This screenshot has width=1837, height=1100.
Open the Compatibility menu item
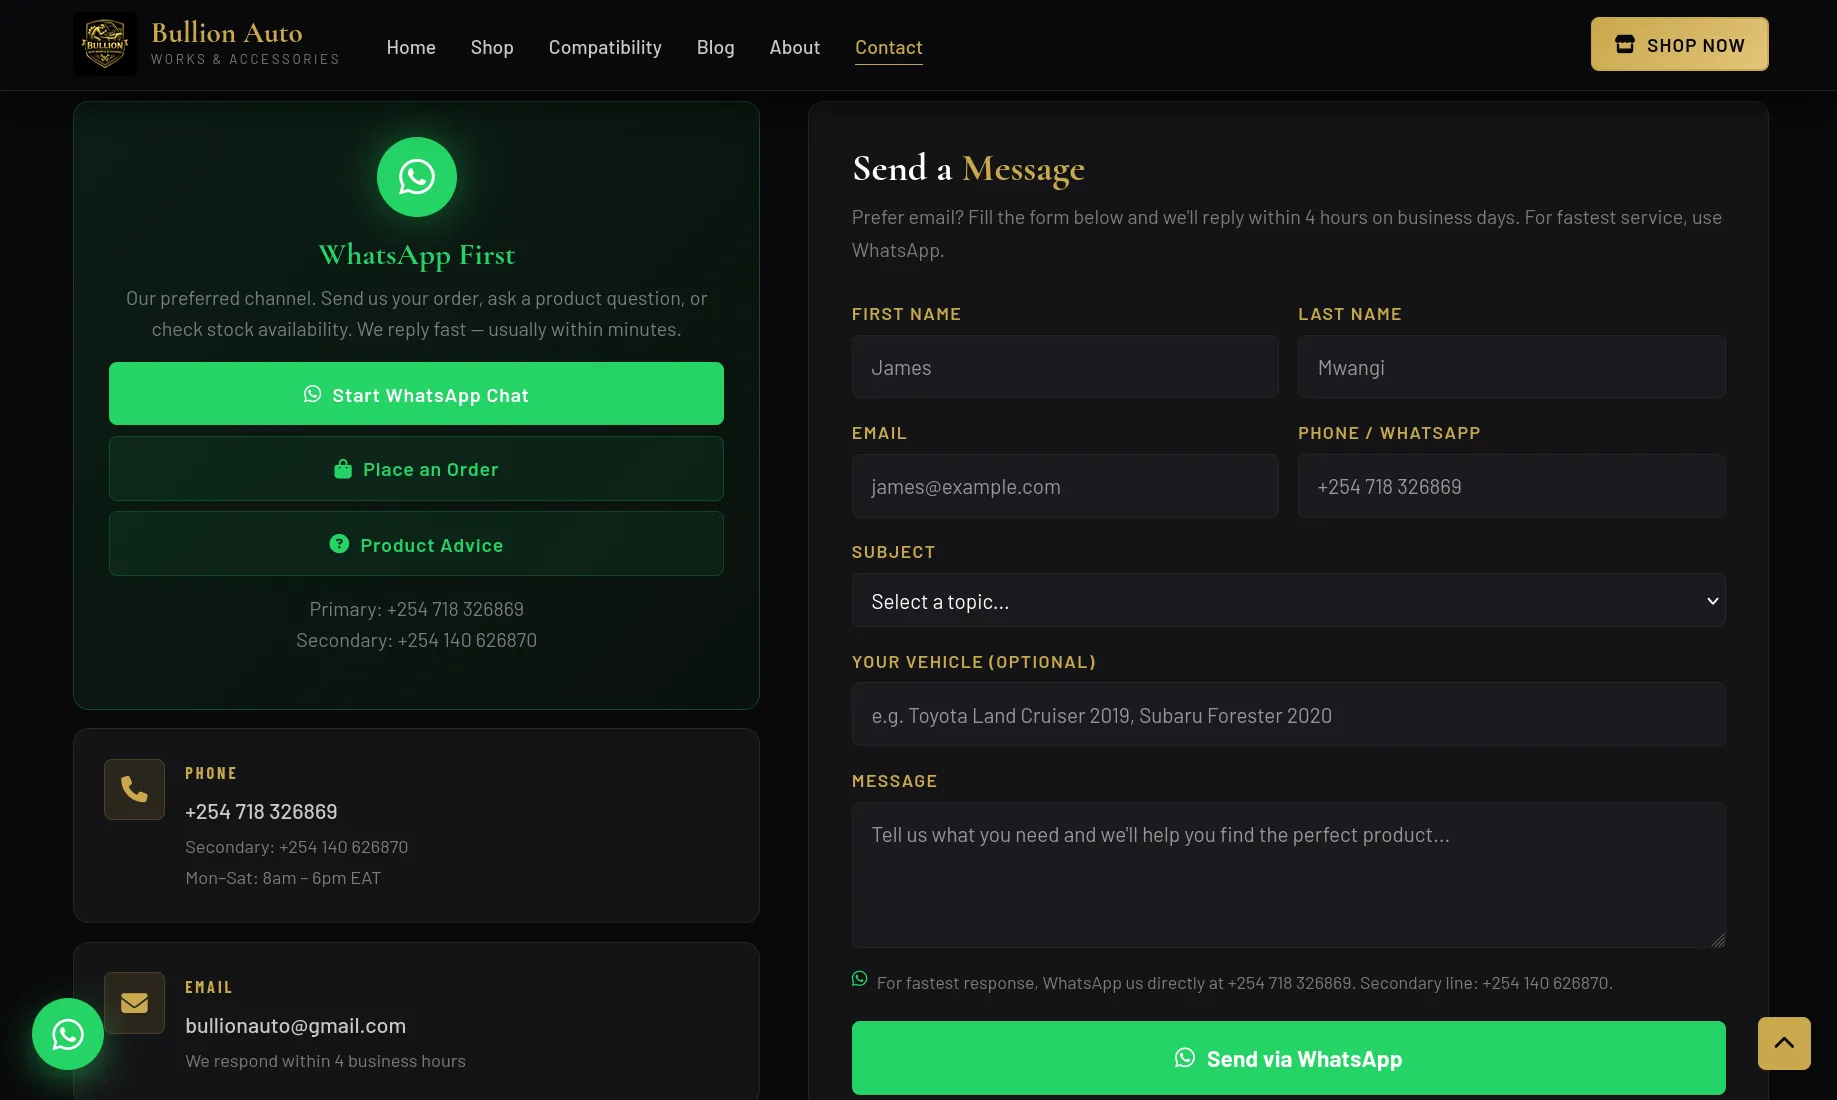(604, 47)
